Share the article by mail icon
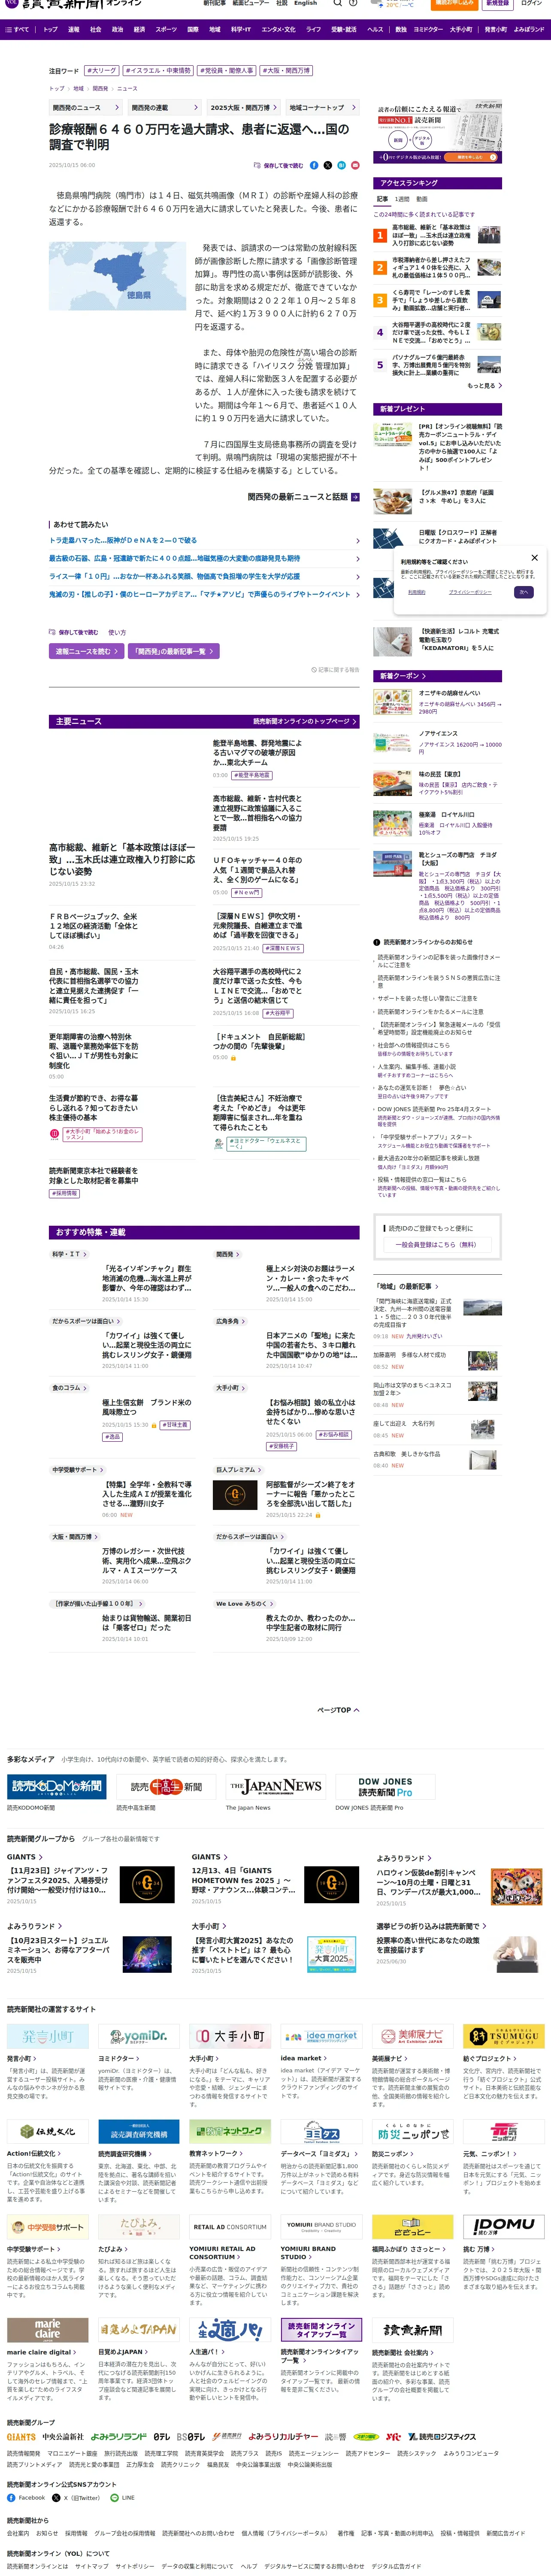 click(x=354, y=165)
